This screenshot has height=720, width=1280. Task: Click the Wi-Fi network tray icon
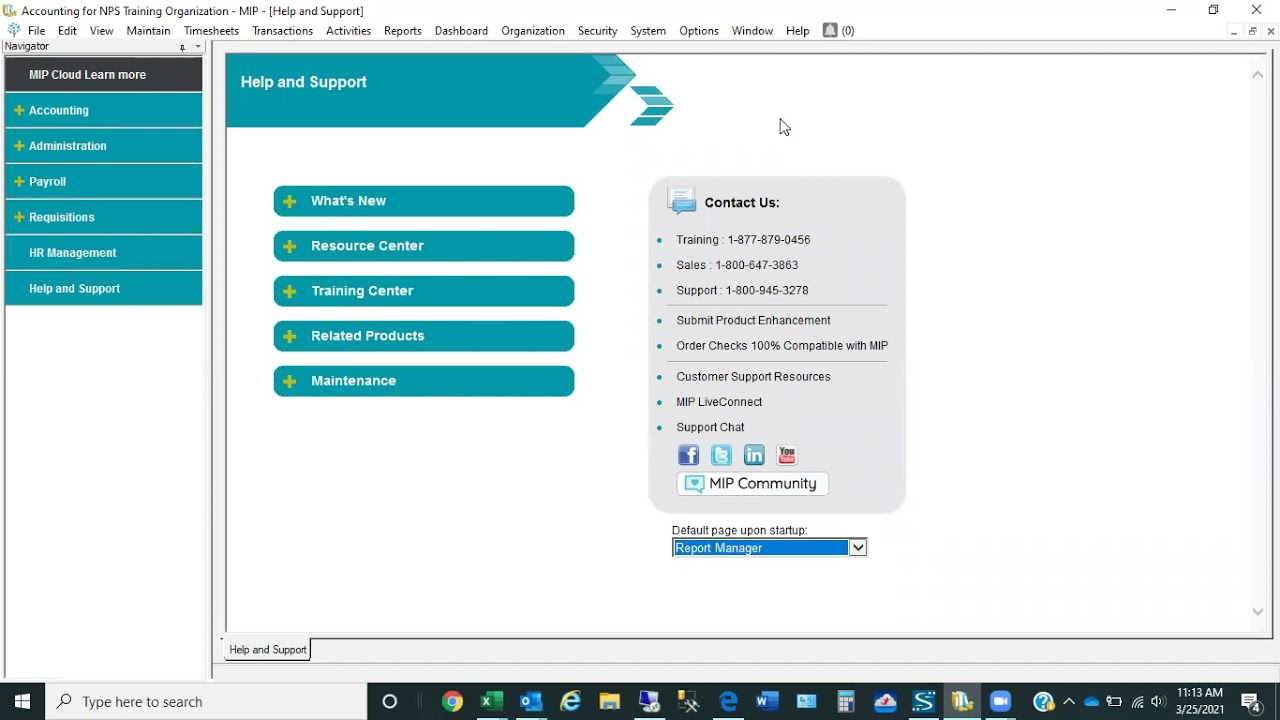[x=1137, y=701]
